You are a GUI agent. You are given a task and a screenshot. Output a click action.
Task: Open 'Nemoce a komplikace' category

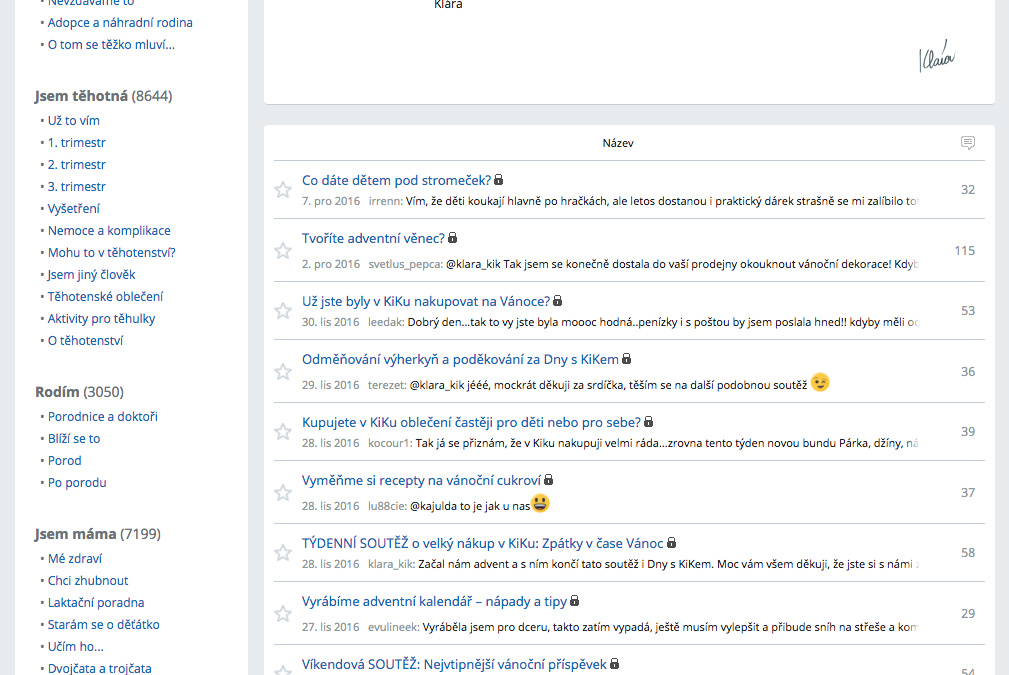click(109, 230)
